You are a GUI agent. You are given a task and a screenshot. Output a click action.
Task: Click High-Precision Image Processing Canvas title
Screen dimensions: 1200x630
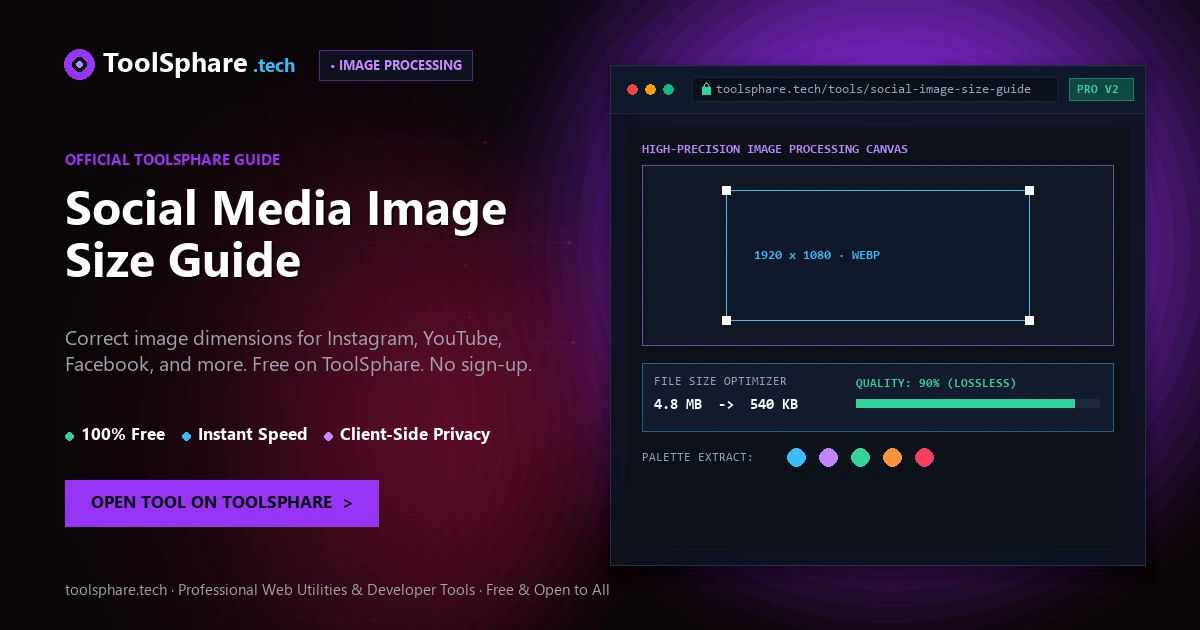tap(775, 149)
